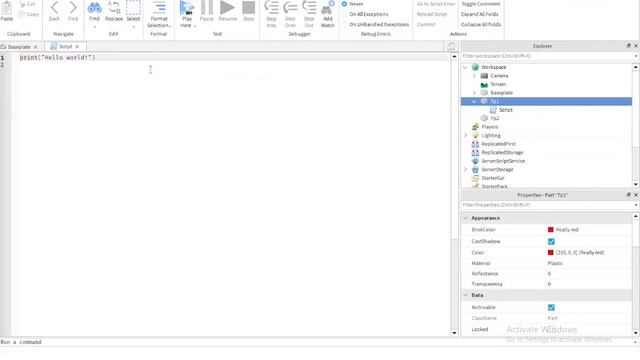Select the Script under Tp1
Viewport: 640px width, 360px height.
click(x=506, y=110)
